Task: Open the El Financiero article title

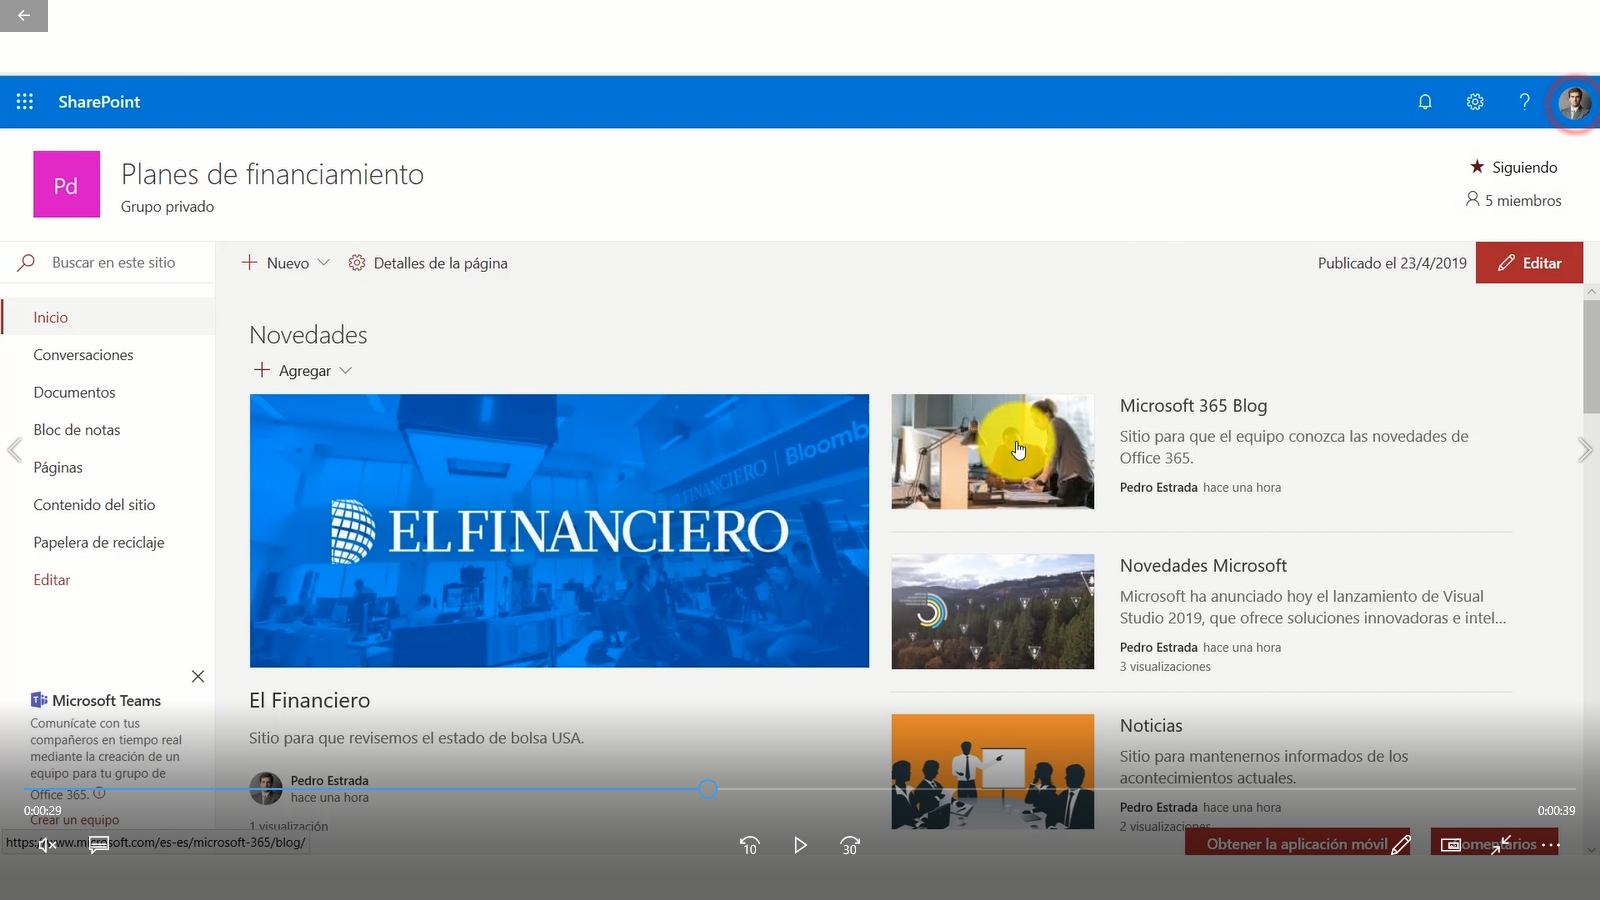Action: pyautogui.click(x=310, y=700)
